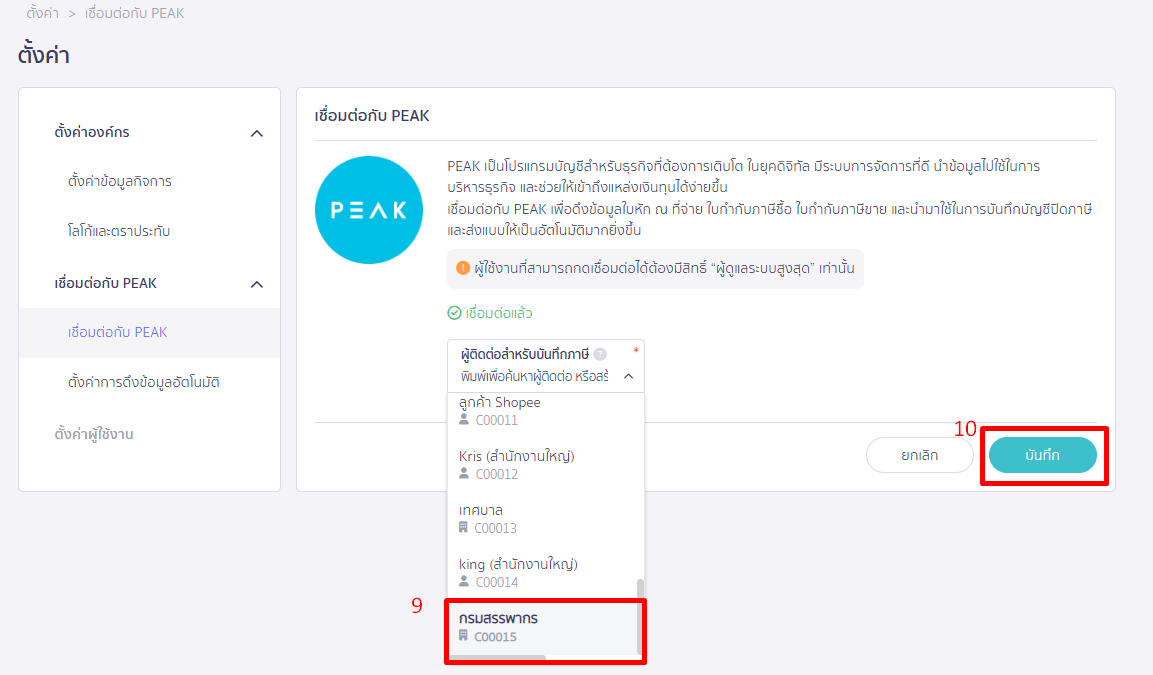Select เทศบาล from dropdown list
Screen dimensions: 1153x675
tap(543, 519)
